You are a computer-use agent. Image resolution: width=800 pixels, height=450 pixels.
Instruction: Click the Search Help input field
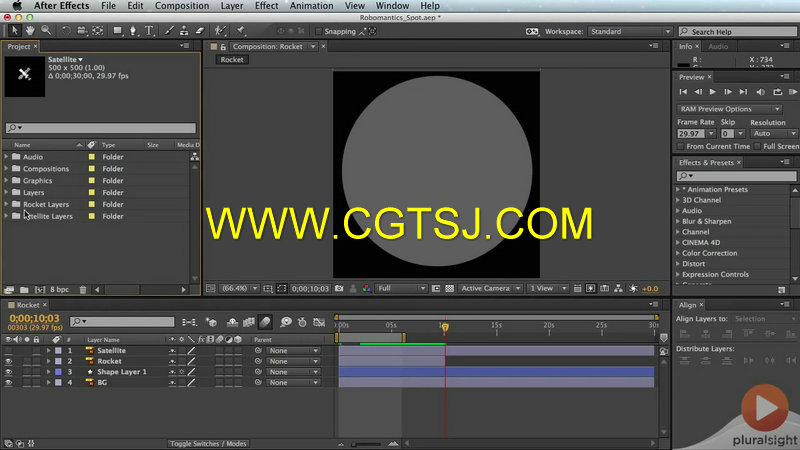pyautogui.click(x=738, y=32)
